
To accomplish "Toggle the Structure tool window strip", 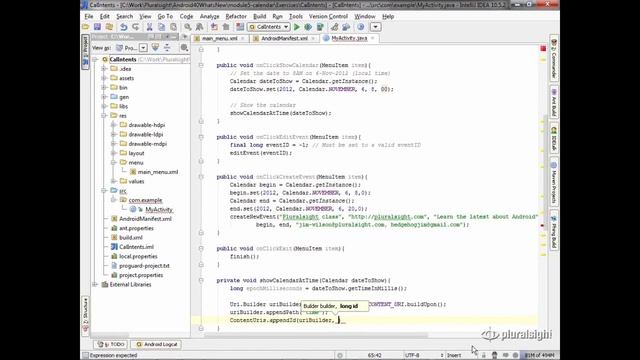I will tap(85, 315).
